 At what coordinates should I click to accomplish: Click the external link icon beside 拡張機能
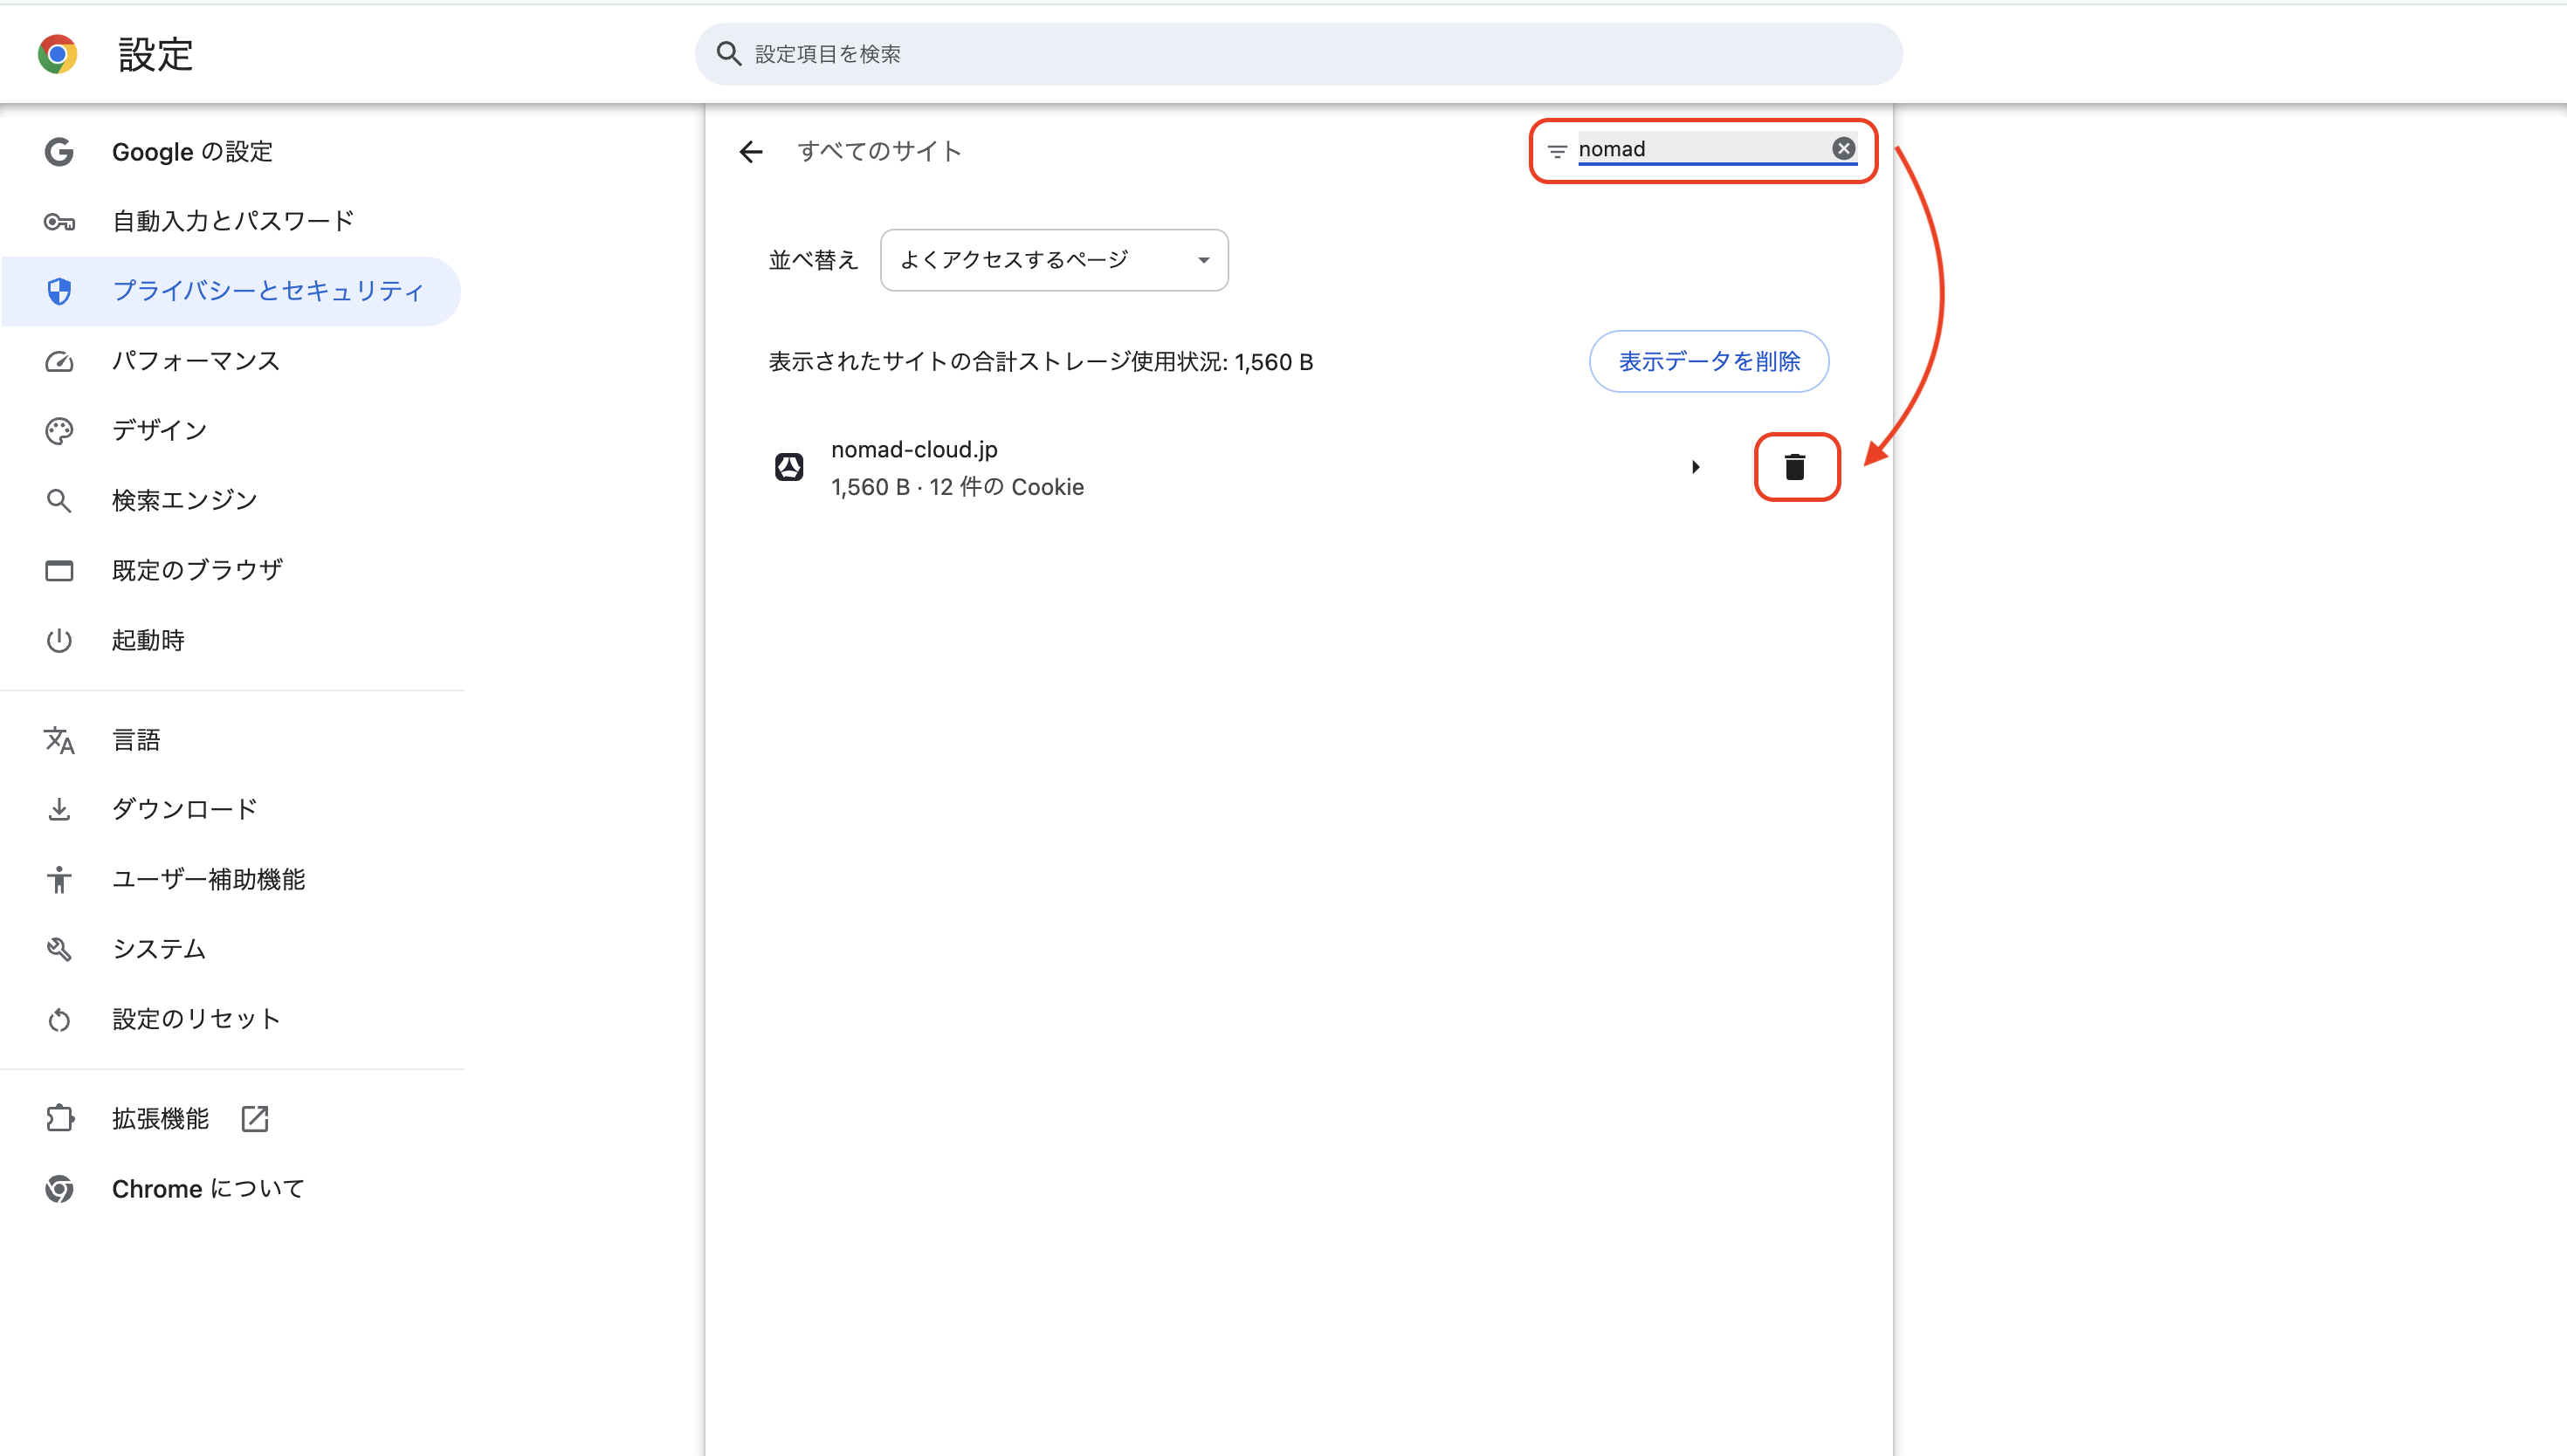[x=255, y=1118]
